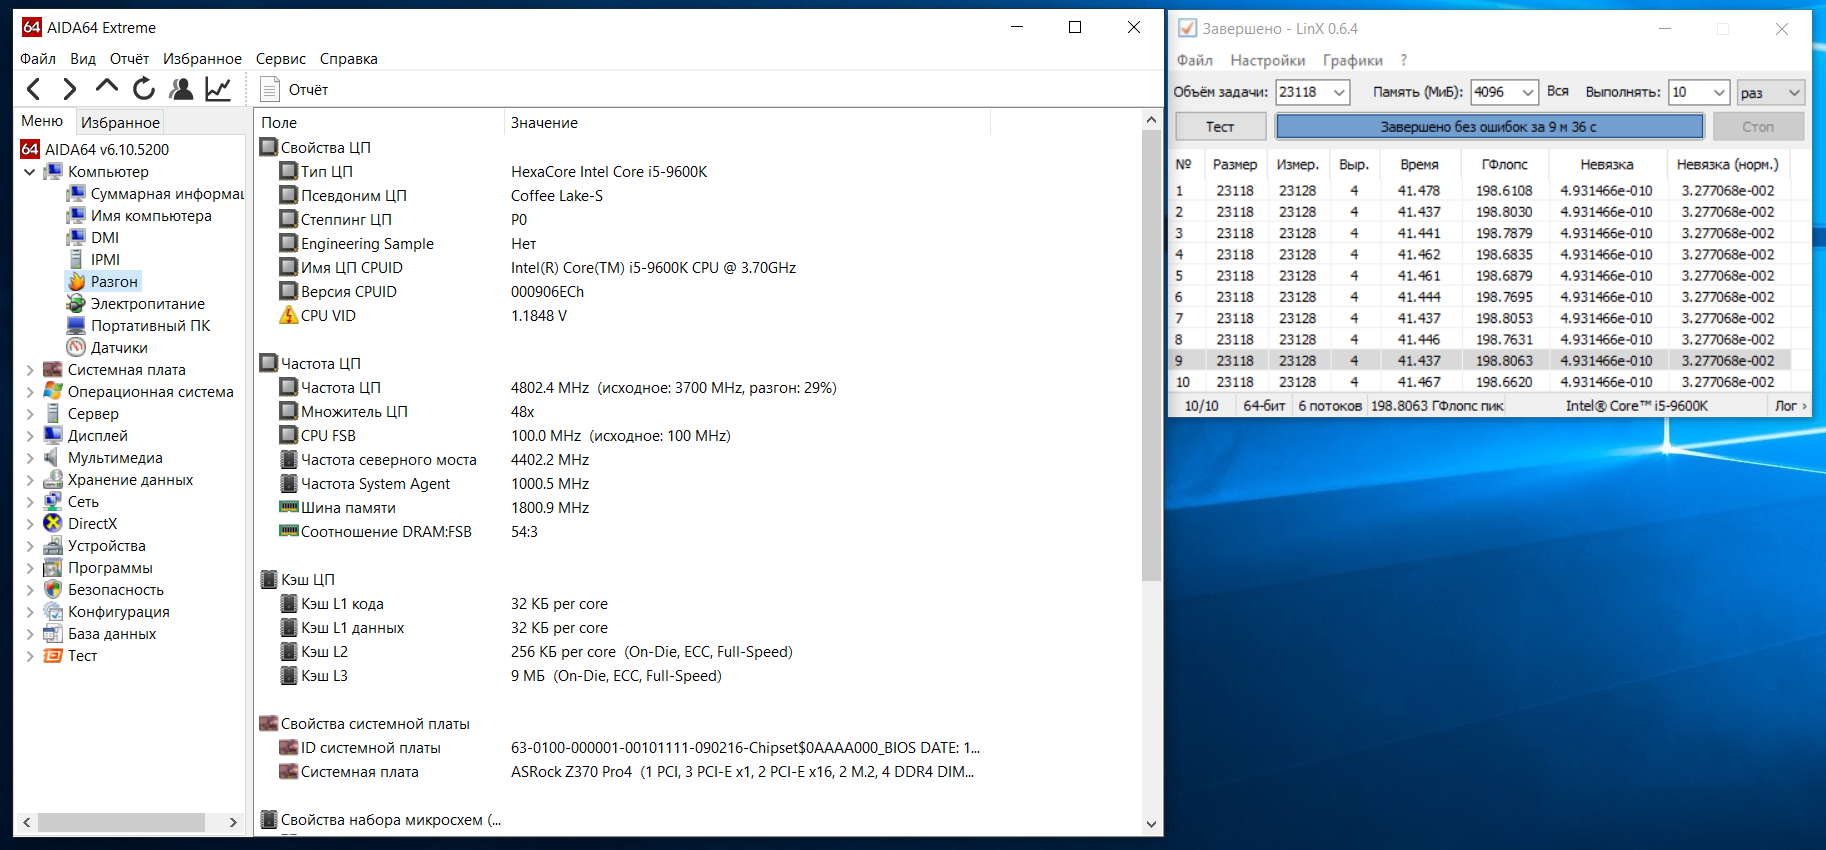Open the Файл menu in AIDA64
The image size is (1826, 850).
pyautogui.click(x=38, y=59)
